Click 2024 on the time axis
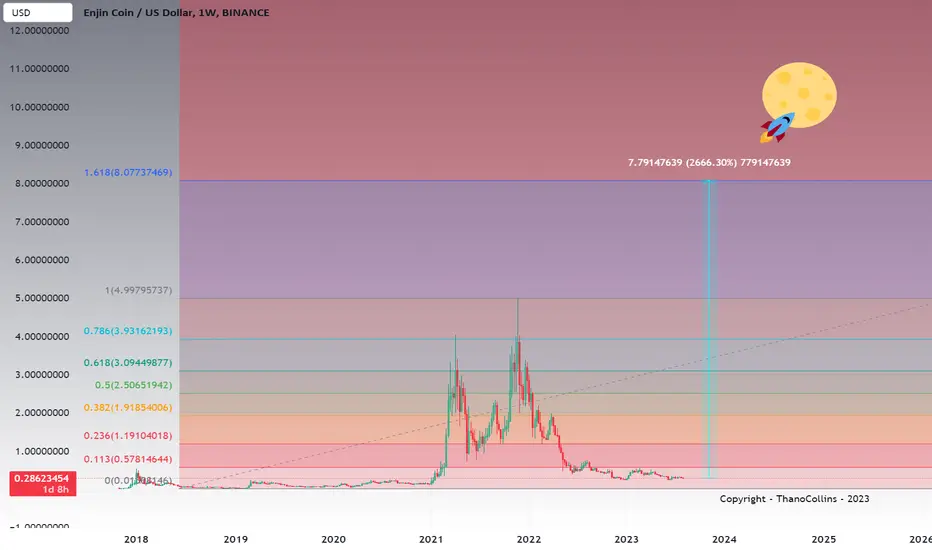Viewport: 932px width, 550px height. click(724, 539)
